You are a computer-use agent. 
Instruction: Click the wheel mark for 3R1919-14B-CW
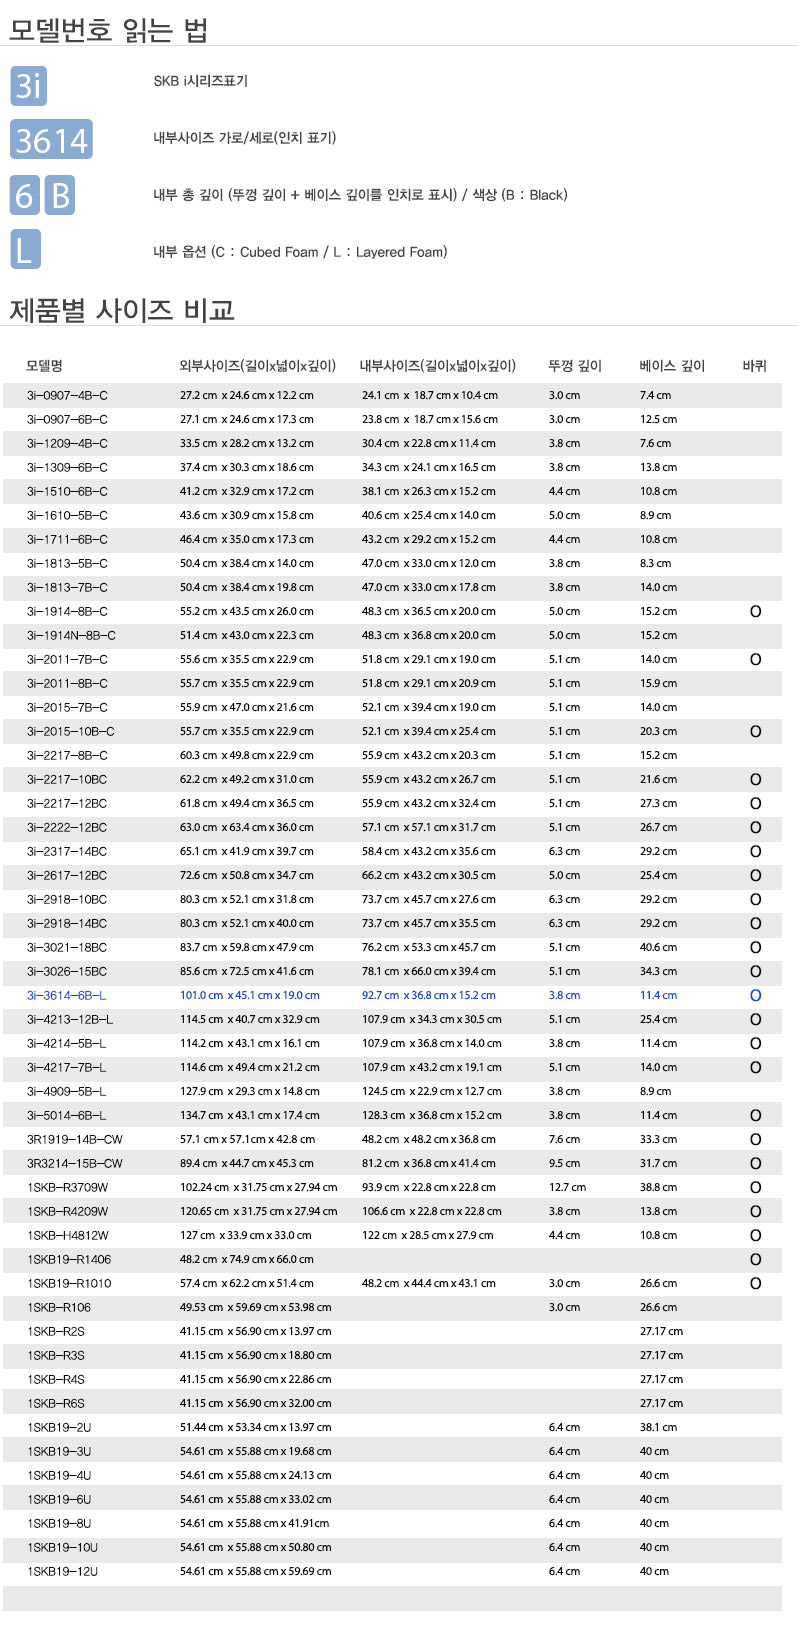pos(755,1140)
